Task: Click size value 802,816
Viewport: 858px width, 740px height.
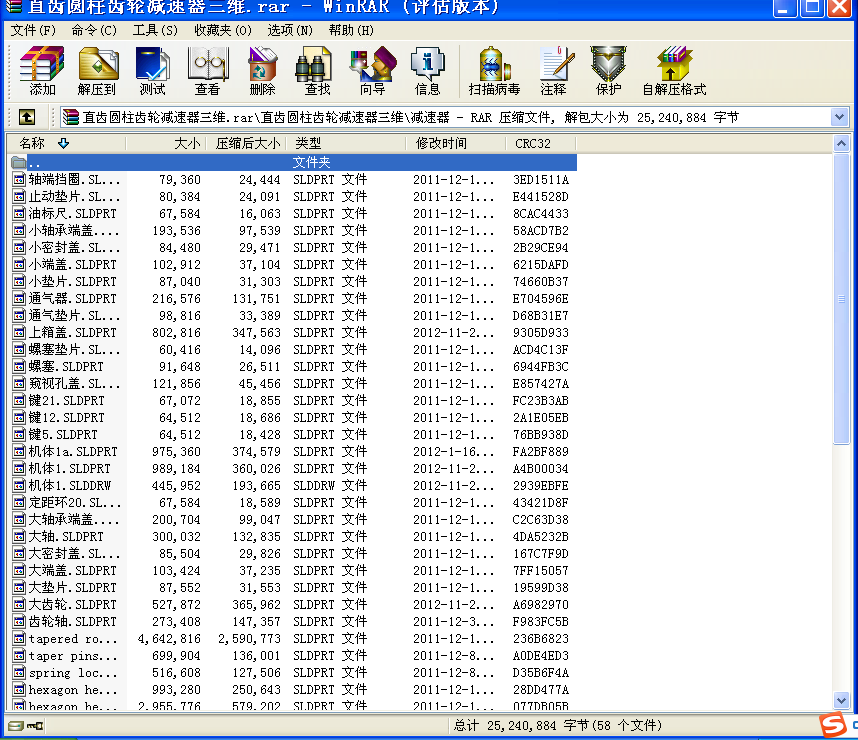Action: [x=176, y=332]
